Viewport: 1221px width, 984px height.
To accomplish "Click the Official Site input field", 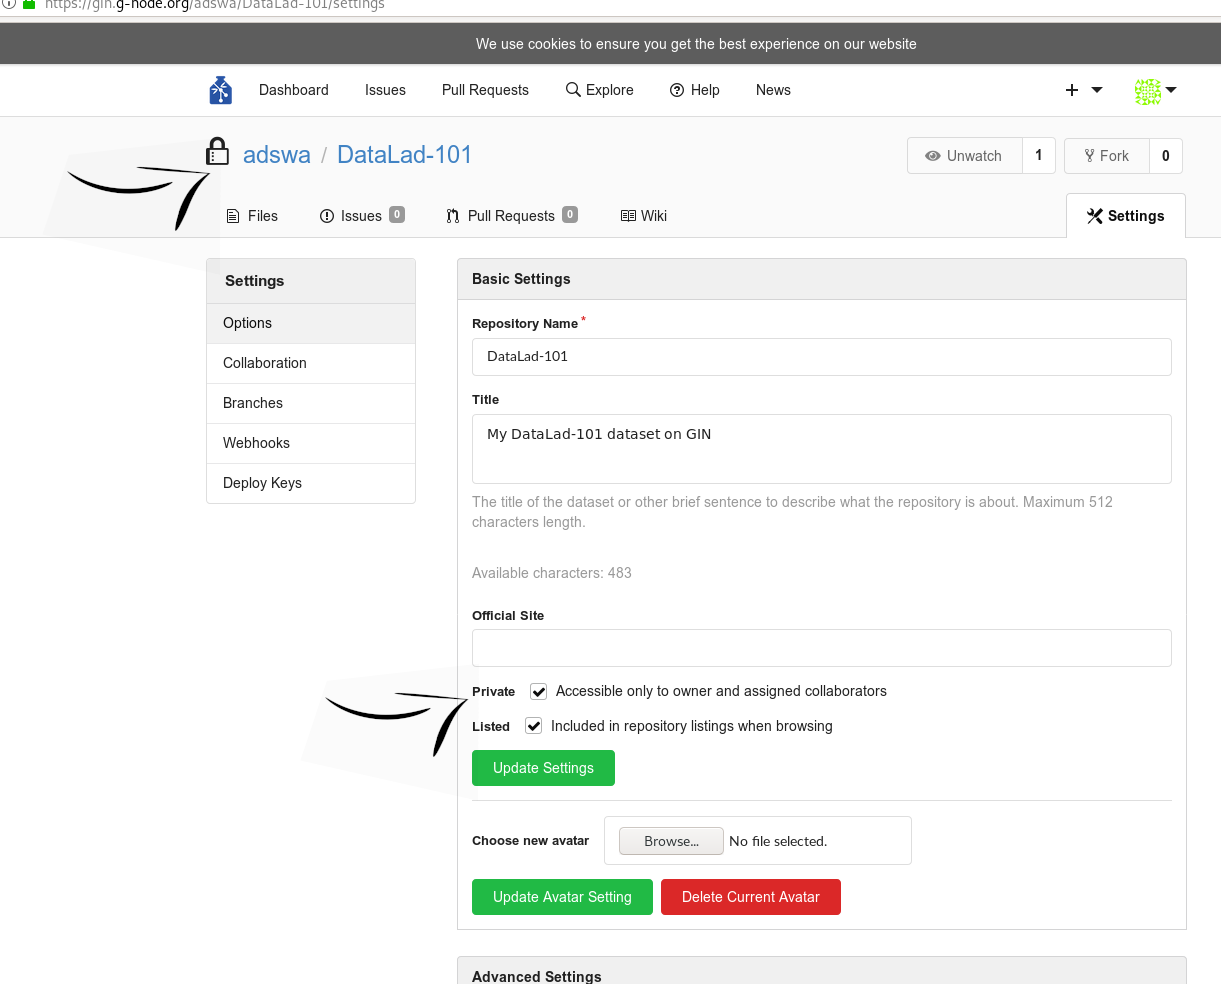I will click(821, 648).
